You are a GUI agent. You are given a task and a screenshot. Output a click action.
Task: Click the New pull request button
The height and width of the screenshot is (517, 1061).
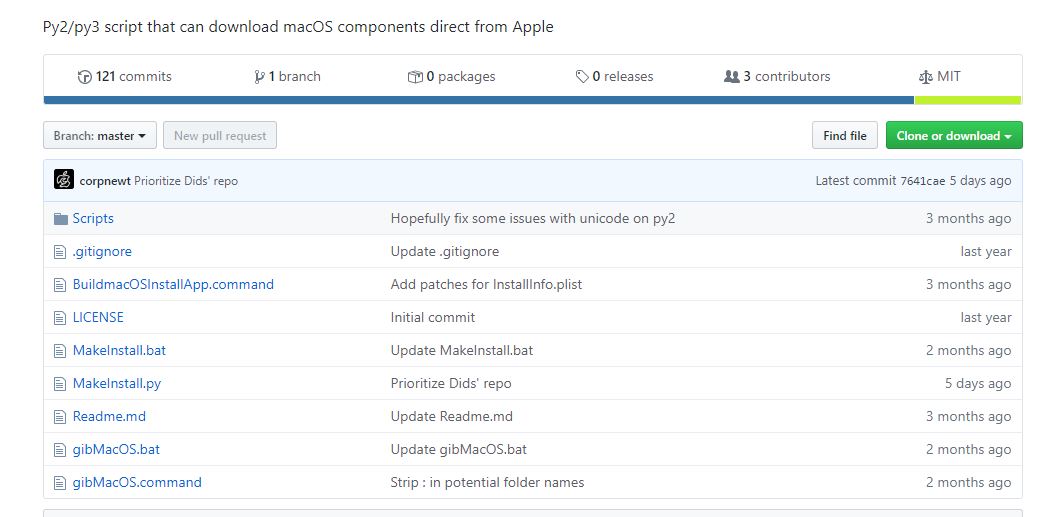click(220, 136)
